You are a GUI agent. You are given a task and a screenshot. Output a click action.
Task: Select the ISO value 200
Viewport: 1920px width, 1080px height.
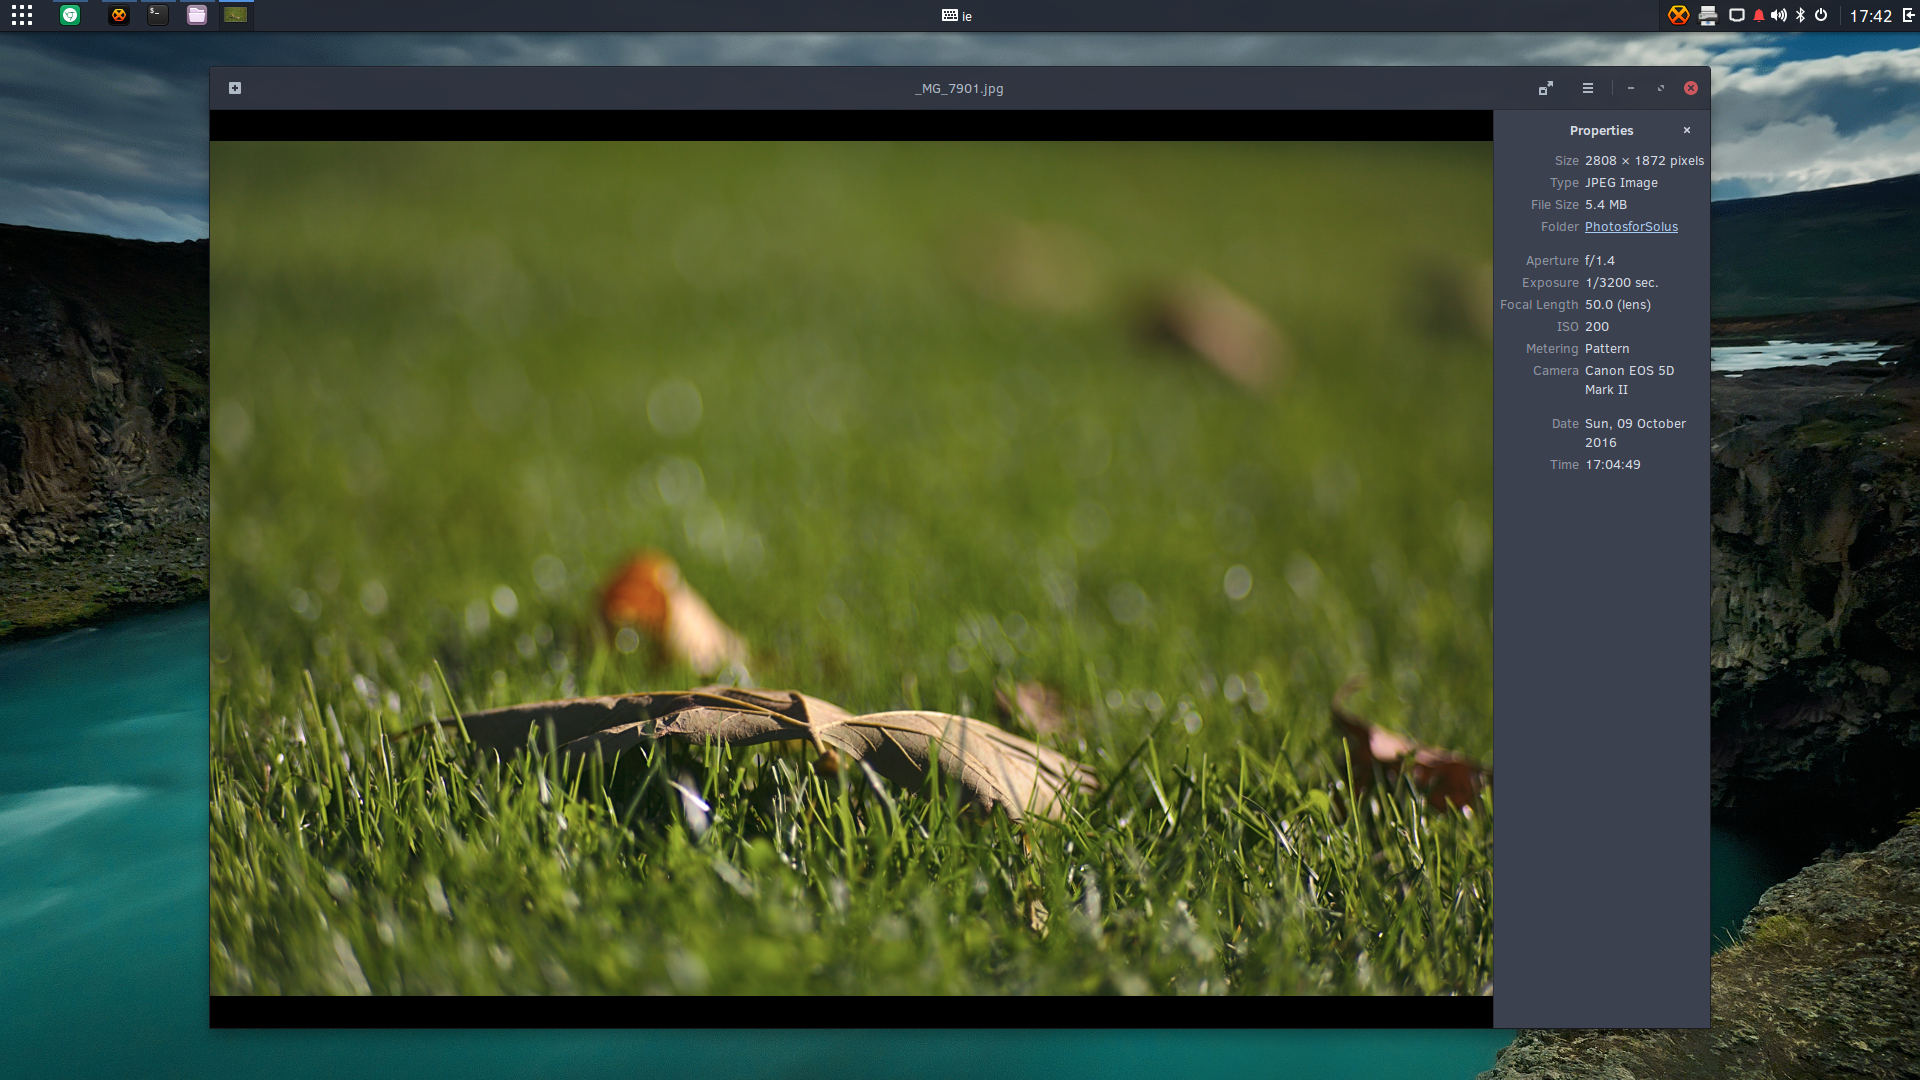pos(1597,327)
